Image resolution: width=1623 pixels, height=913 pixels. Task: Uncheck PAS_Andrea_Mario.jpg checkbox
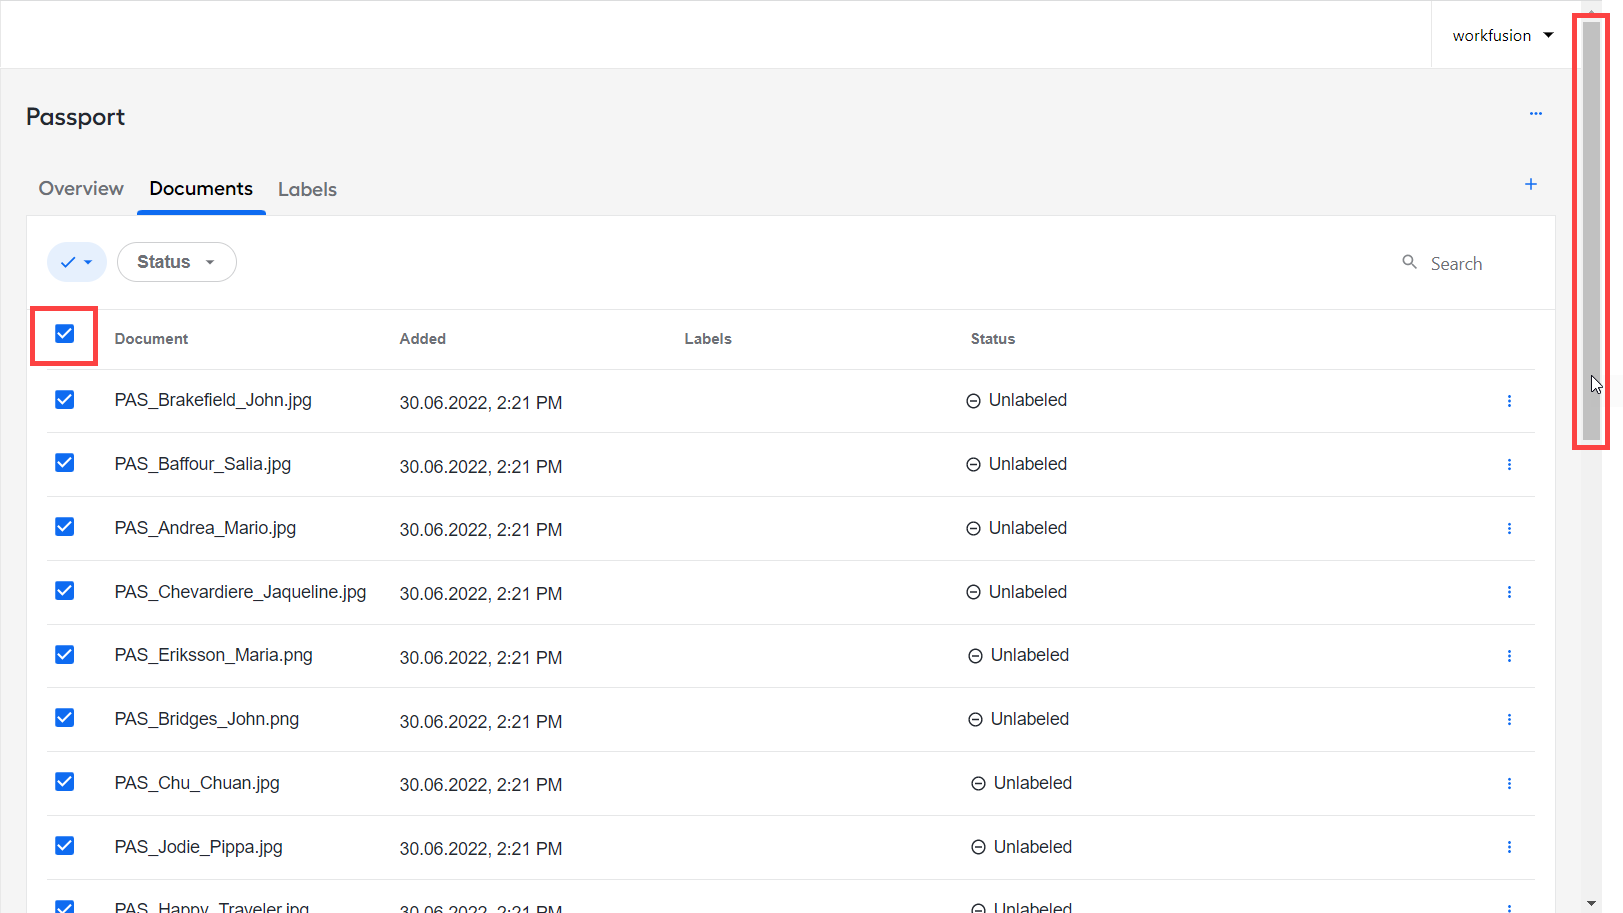(x=64, y=527)
